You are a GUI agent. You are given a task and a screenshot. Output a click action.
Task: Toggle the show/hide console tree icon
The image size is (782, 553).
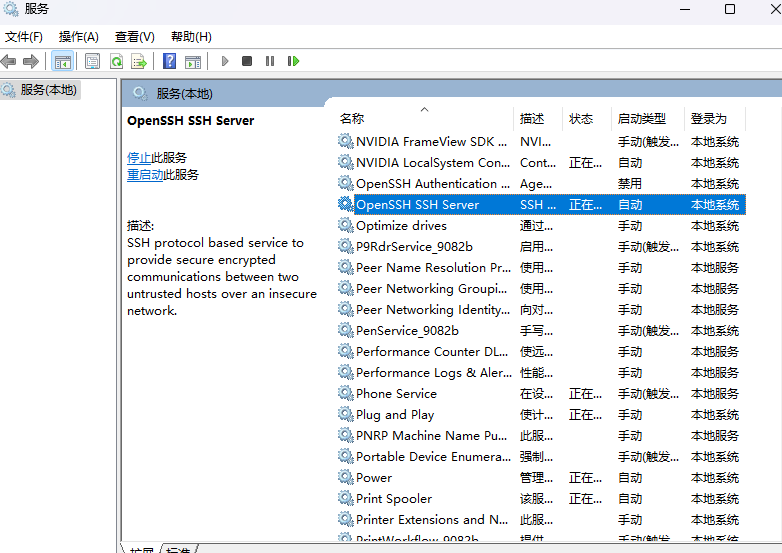pyautogui.click(x=63, y=61)
